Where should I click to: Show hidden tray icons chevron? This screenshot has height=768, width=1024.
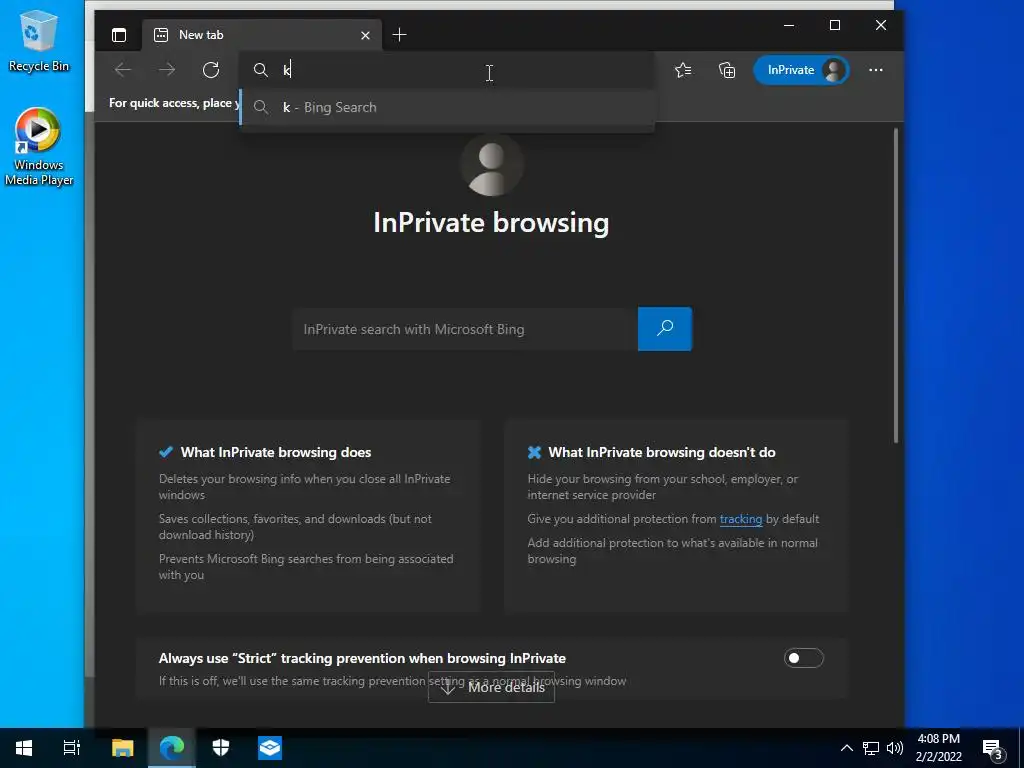click(x=846, y=748)
